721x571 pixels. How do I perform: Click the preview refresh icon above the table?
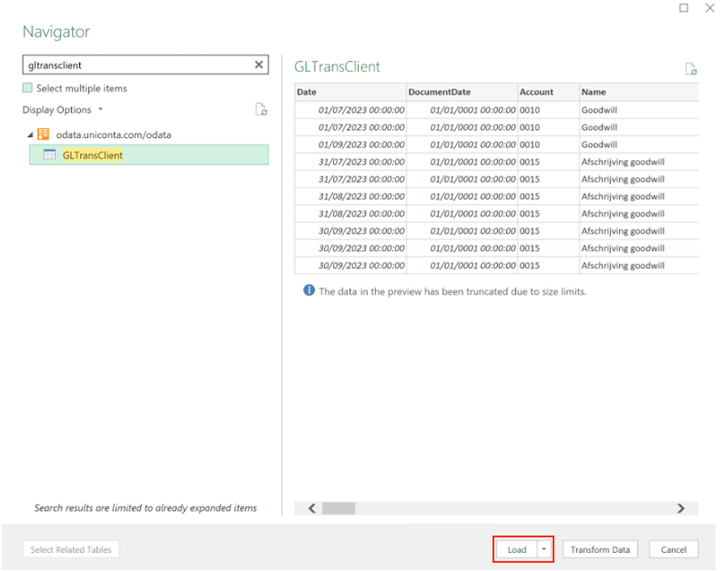point(690,69)
